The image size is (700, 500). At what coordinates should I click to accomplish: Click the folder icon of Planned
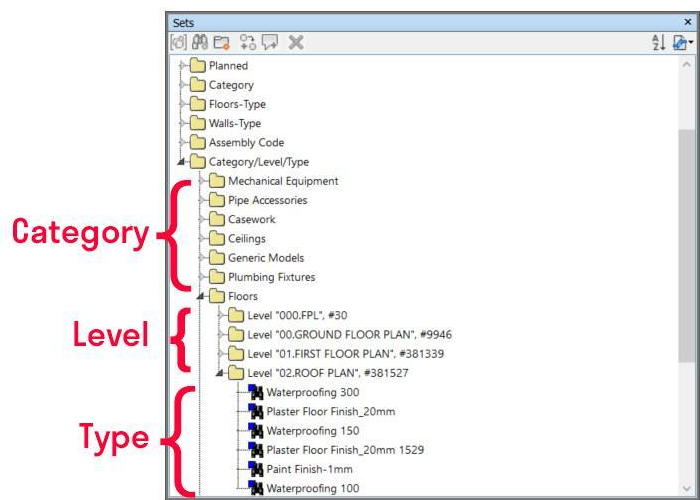[x=197, y=65]
